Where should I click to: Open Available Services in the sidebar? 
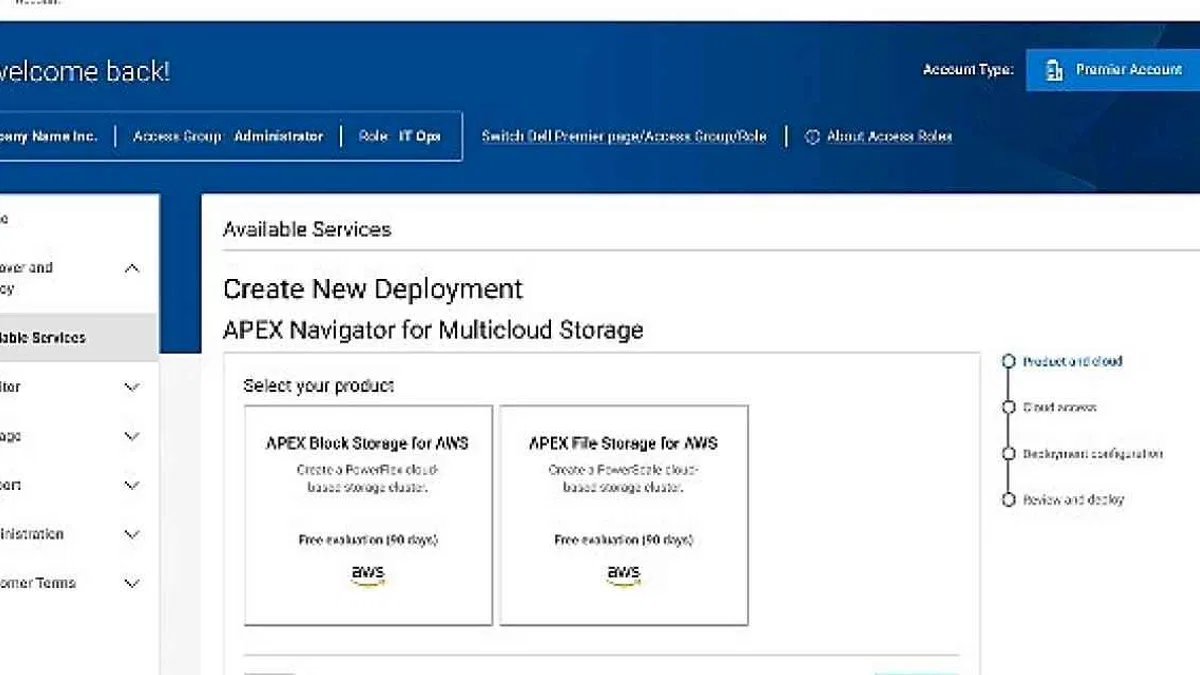[79, 338]
